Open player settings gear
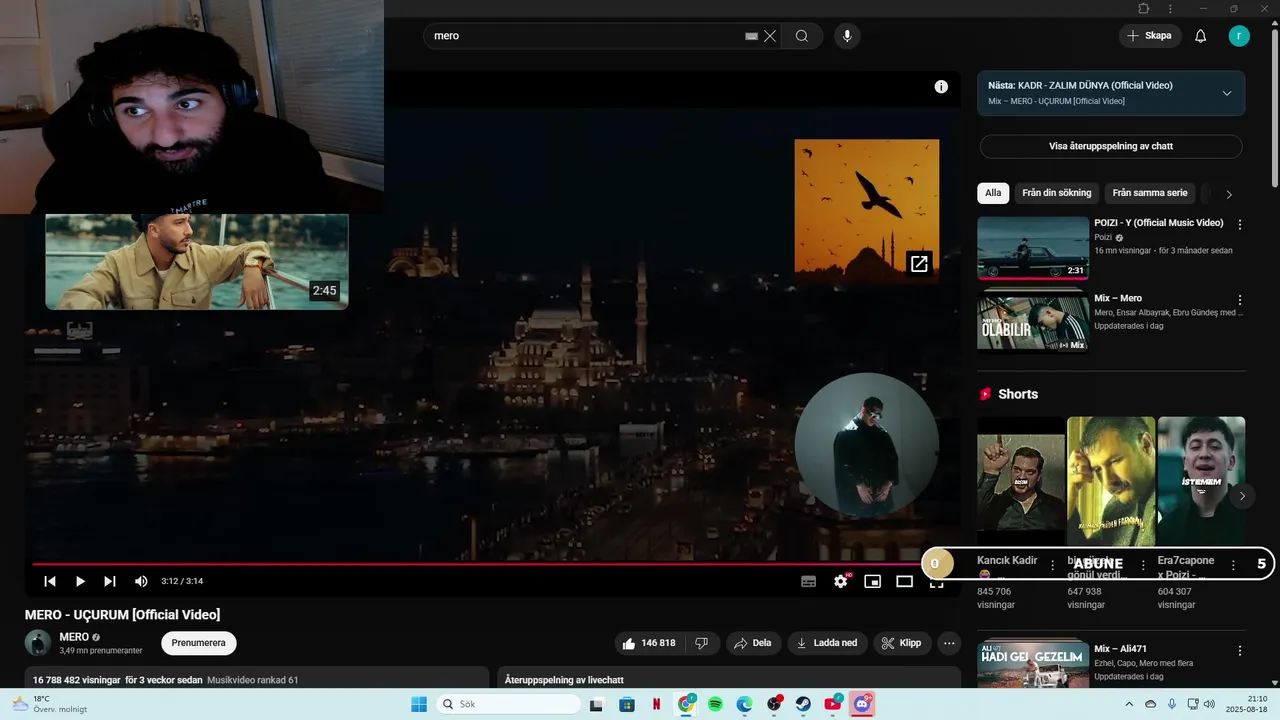The width and height of the screenshot is (1280, 720). (x=841, y=581)
